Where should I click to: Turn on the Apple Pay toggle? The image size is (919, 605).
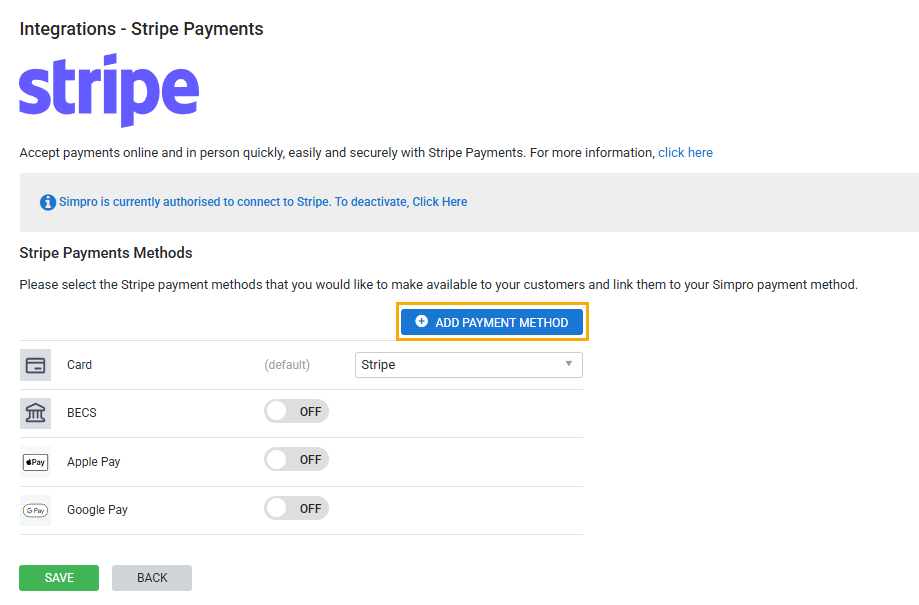tap(296, 460)
